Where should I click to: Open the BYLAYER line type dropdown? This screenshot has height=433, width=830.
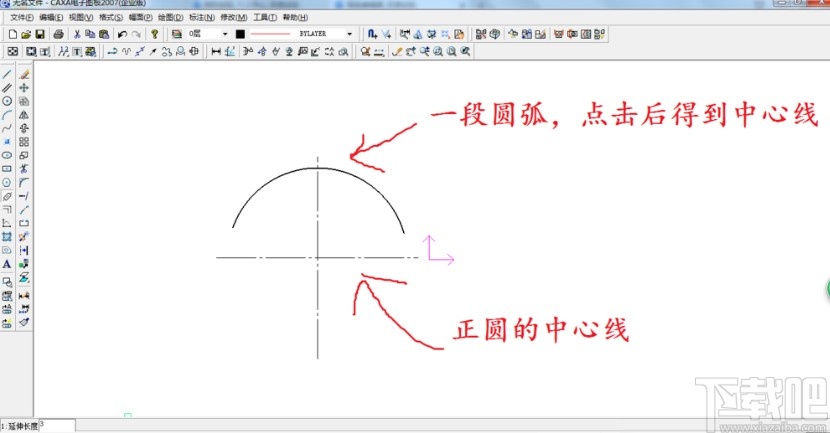click(349, 34)
